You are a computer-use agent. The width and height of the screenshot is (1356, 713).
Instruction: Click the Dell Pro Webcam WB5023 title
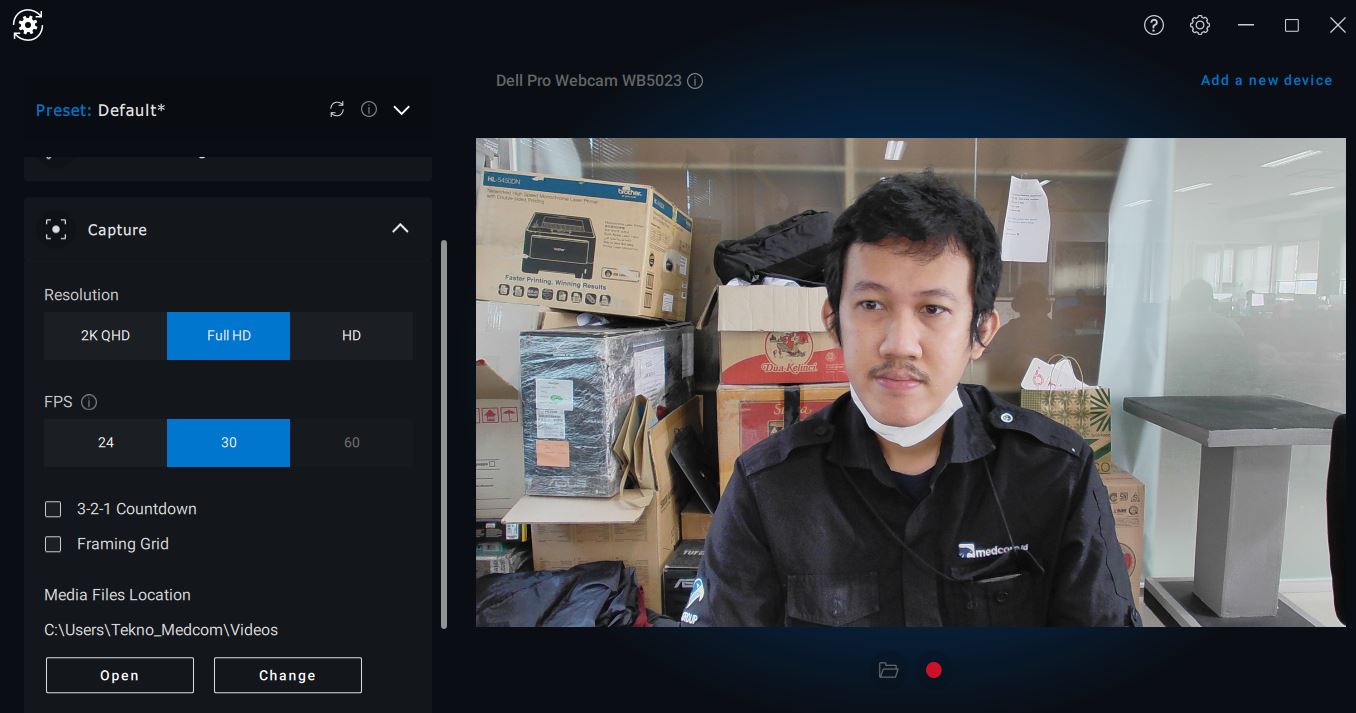589,80
